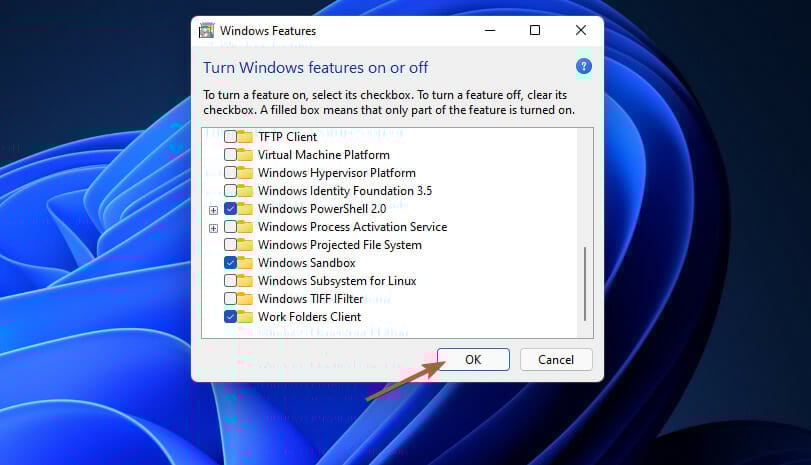Enable the TFTP Client checkbox
This screenshot has width=811, height=465.
click(x=230, y=137)
